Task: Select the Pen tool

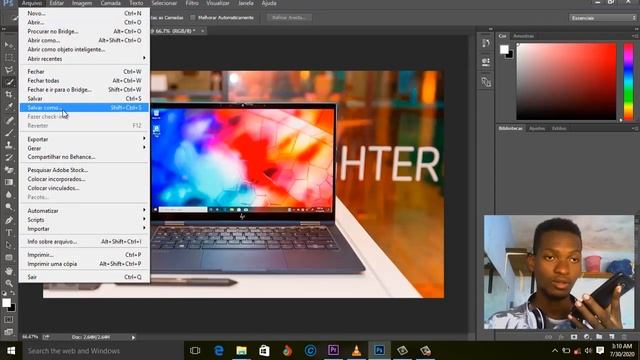Action: pos(9,220)
